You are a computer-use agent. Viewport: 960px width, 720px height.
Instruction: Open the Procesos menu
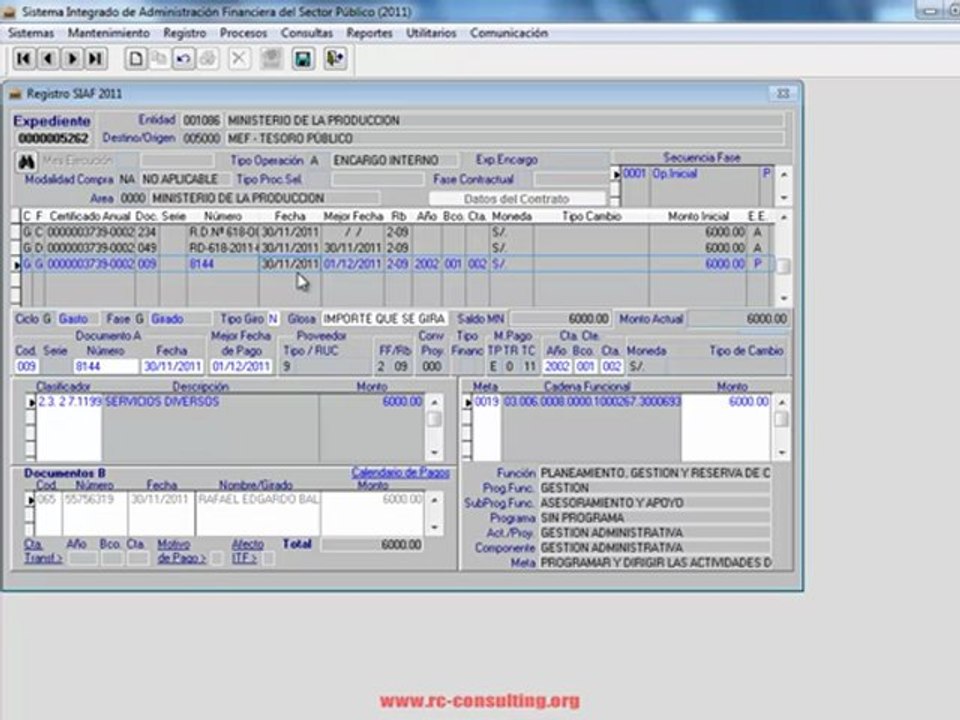click(243, 33)
